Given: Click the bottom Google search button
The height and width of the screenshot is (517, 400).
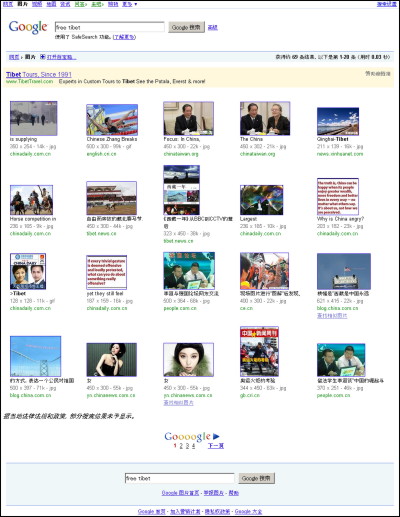Looking at the screenshot, I should 257,478.
